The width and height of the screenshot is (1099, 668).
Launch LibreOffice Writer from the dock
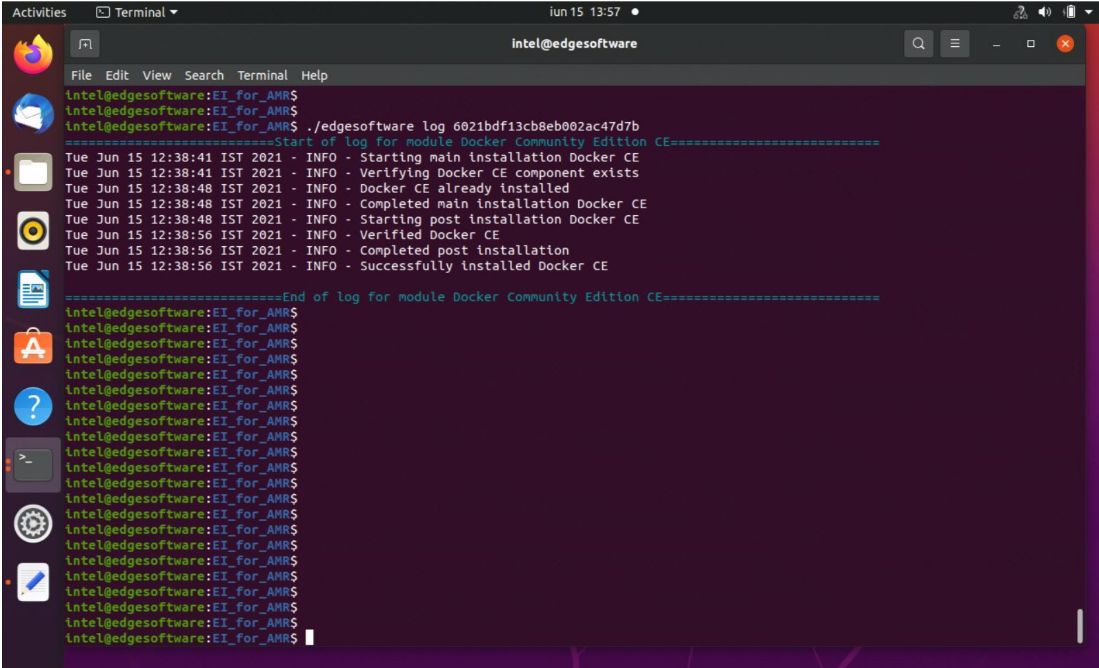pos(33,289)
